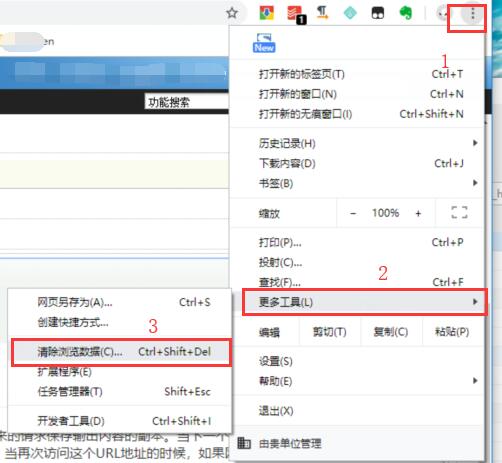Click the colorful download extension icon
502x463 pixels.
tap(266, 13)
